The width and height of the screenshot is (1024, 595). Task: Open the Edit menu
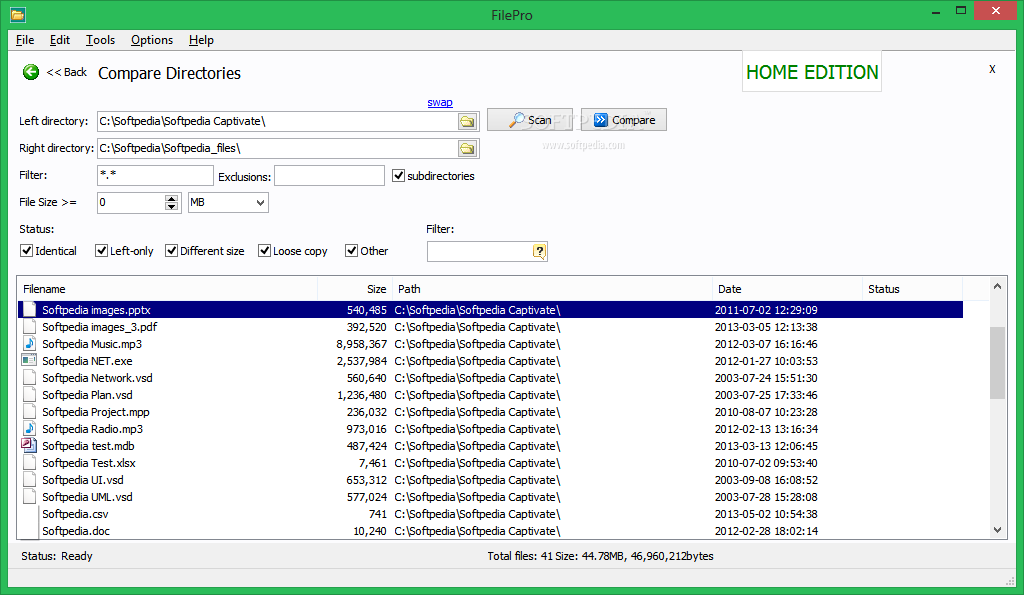tap(59, 40)
